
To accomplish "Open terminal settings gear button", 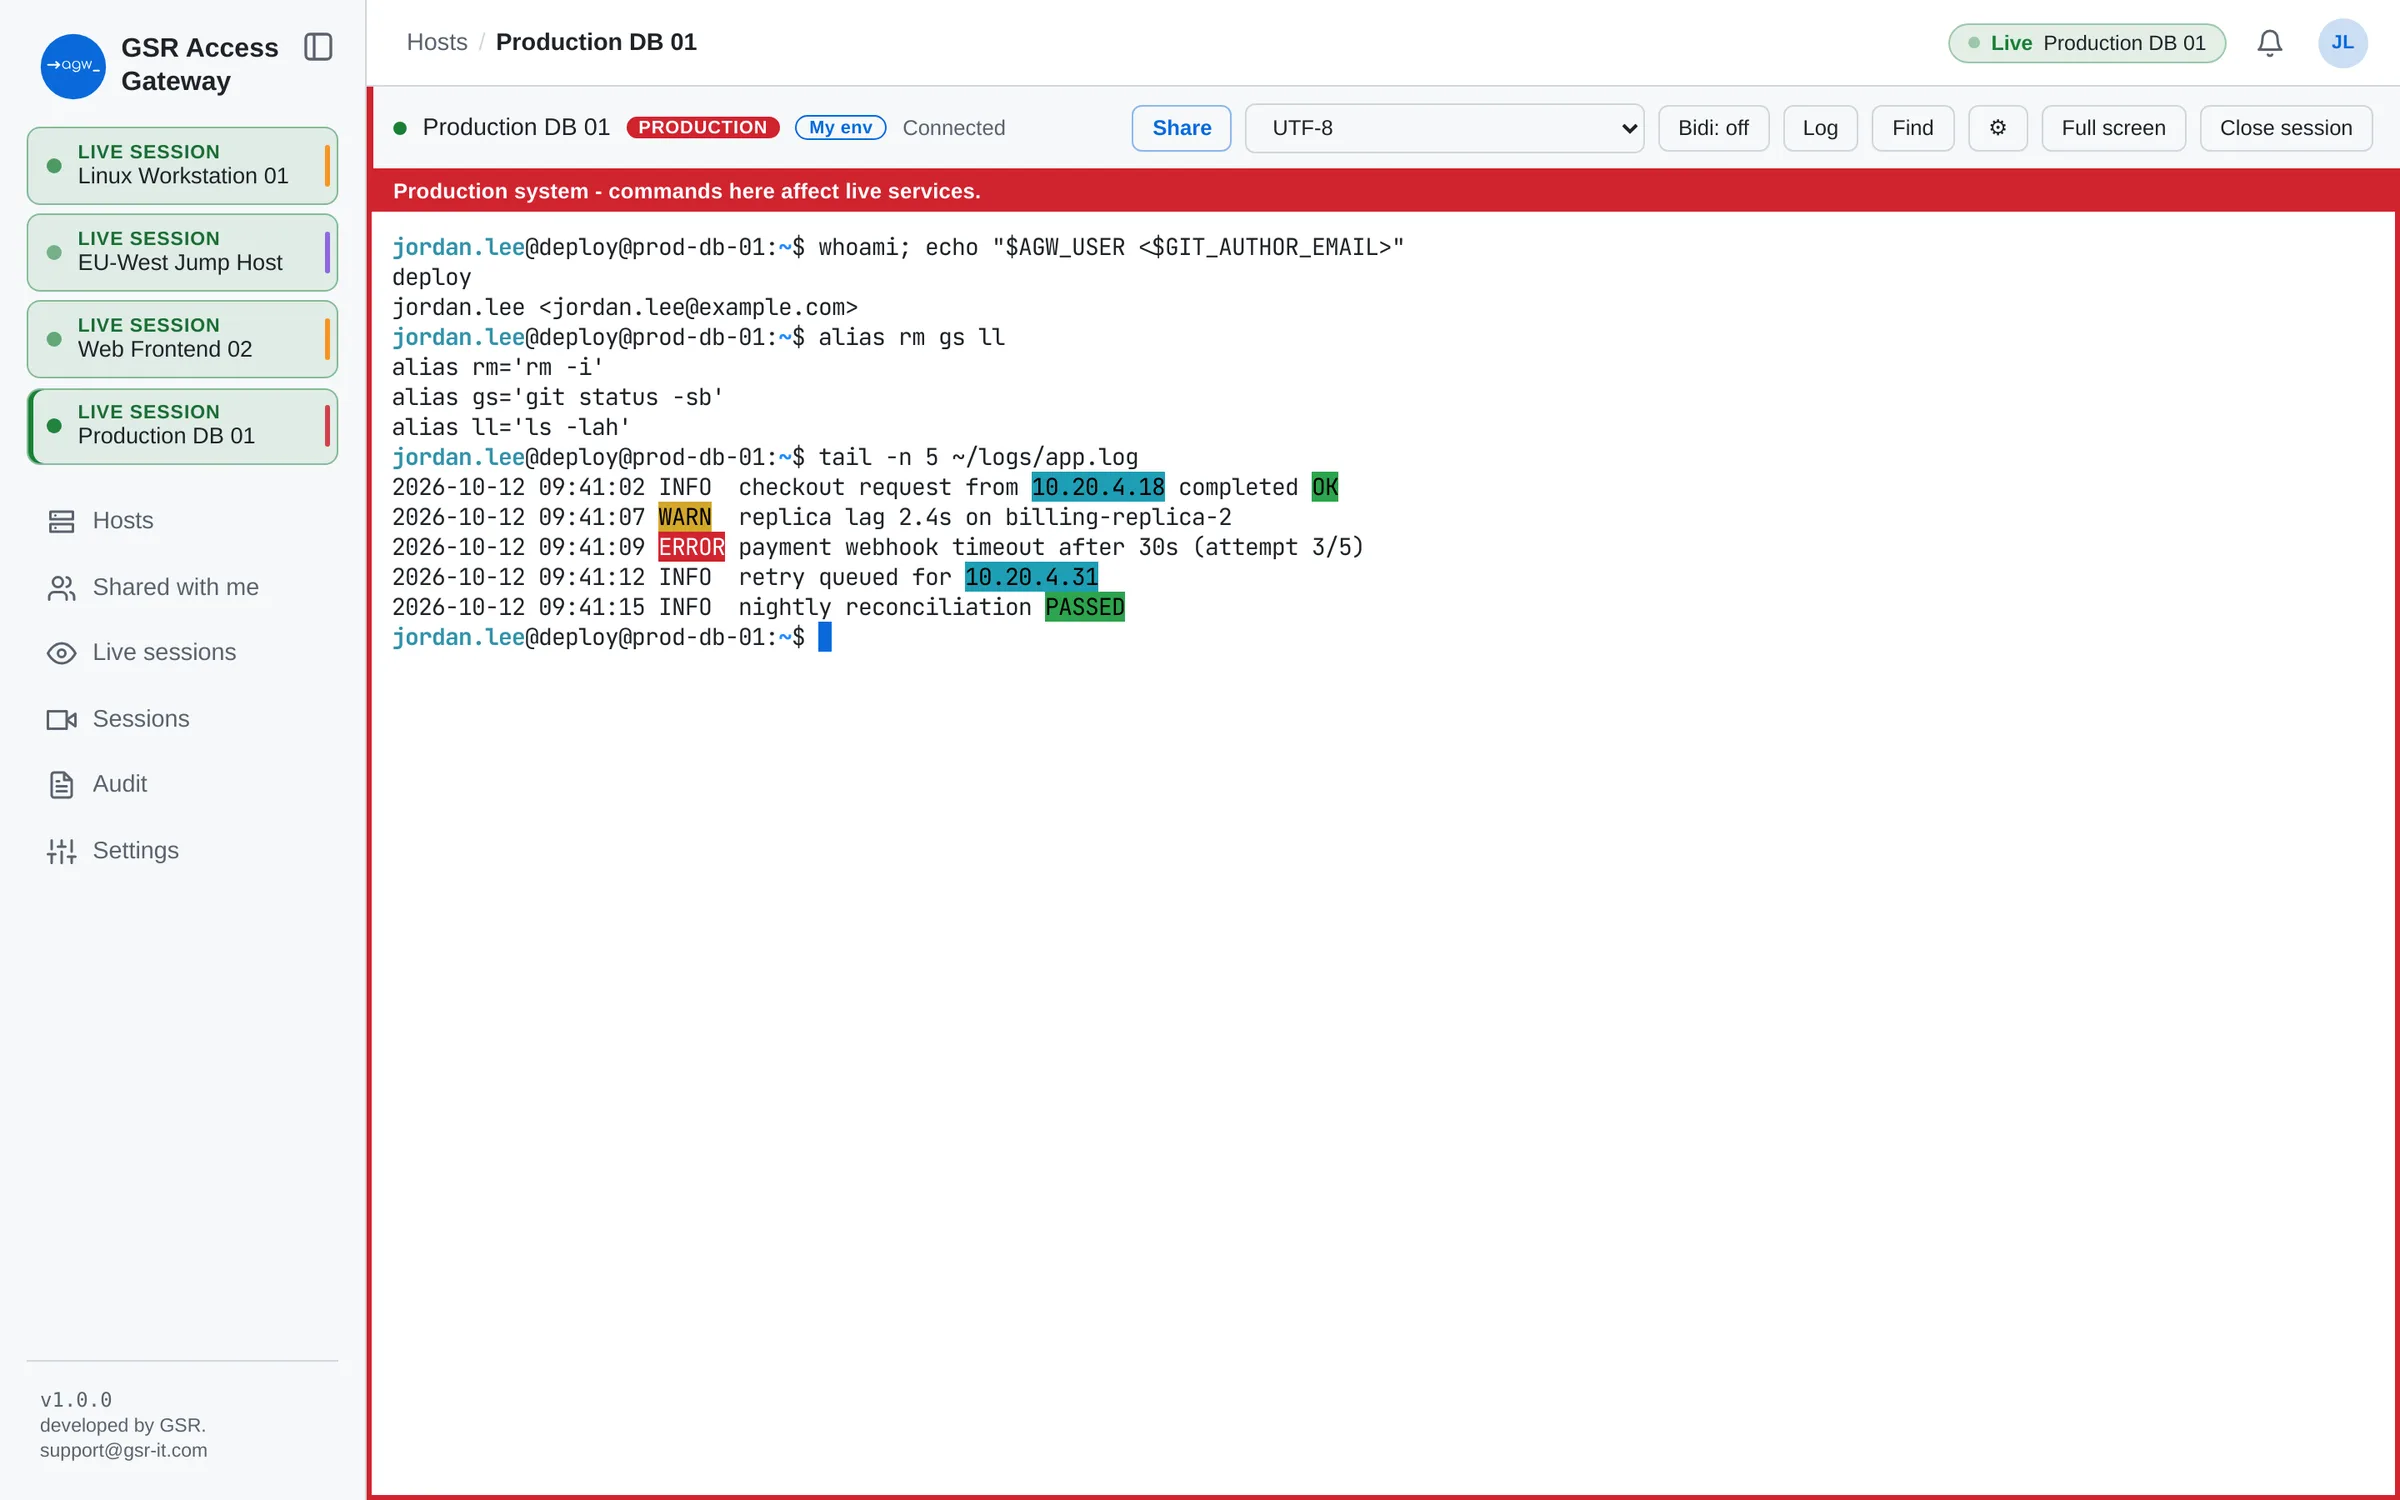I will coord(1997,128).
